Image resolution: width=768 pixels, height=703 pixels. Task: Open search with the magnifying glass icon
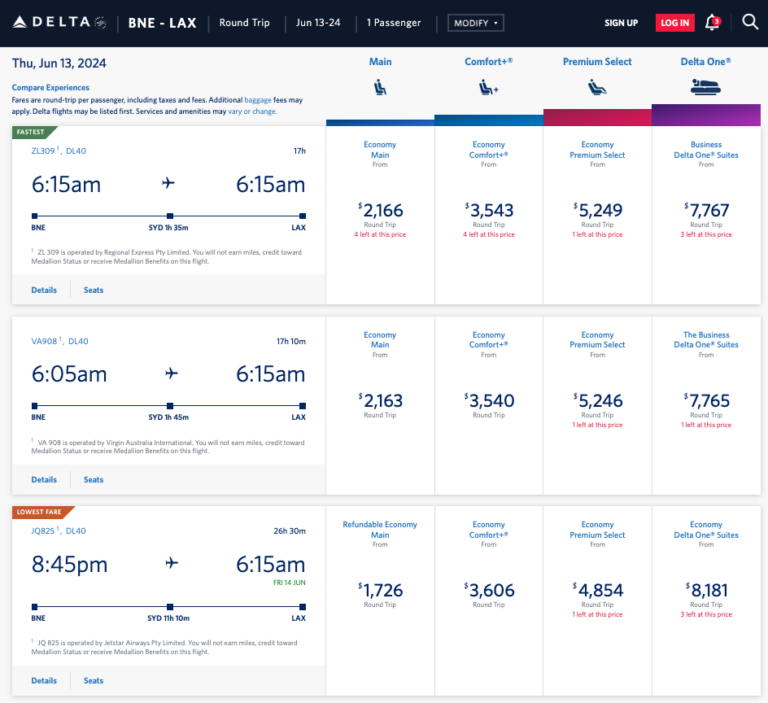pyautogui.click(x=750, y=22)
